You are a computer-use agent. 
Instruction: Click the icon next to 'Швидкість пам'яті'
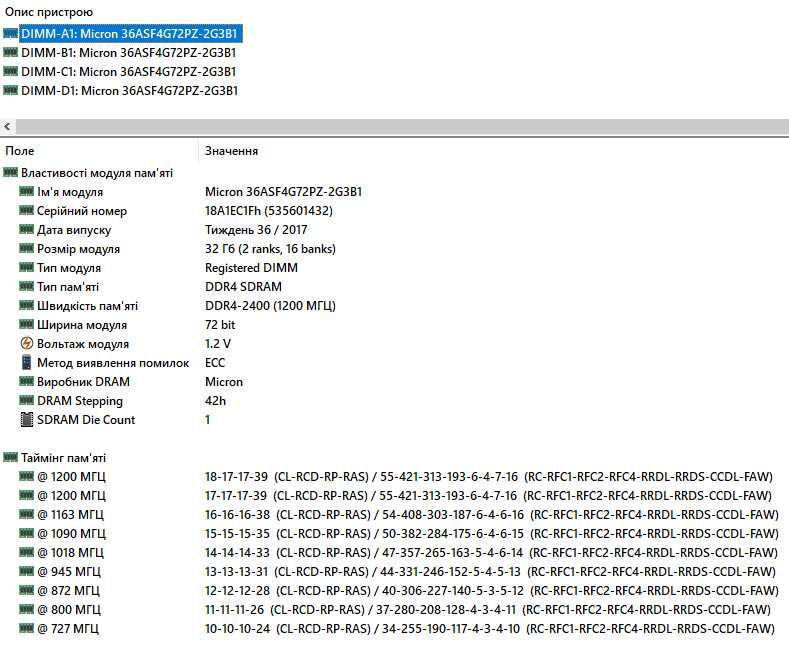[27, 305]
